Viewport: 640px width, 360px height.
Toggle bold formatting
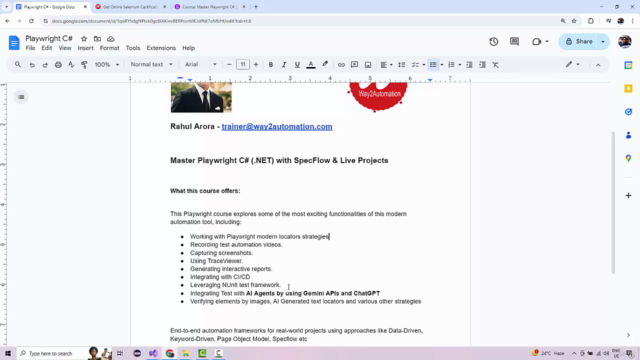[271, 64]
